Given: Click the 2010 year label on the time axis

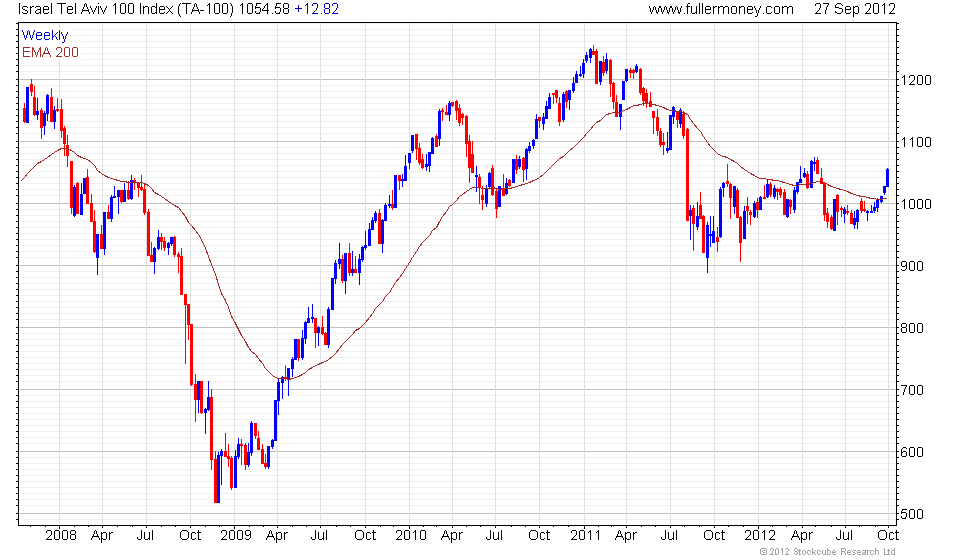Looking at the screenshot, I should tap(411, 535).
